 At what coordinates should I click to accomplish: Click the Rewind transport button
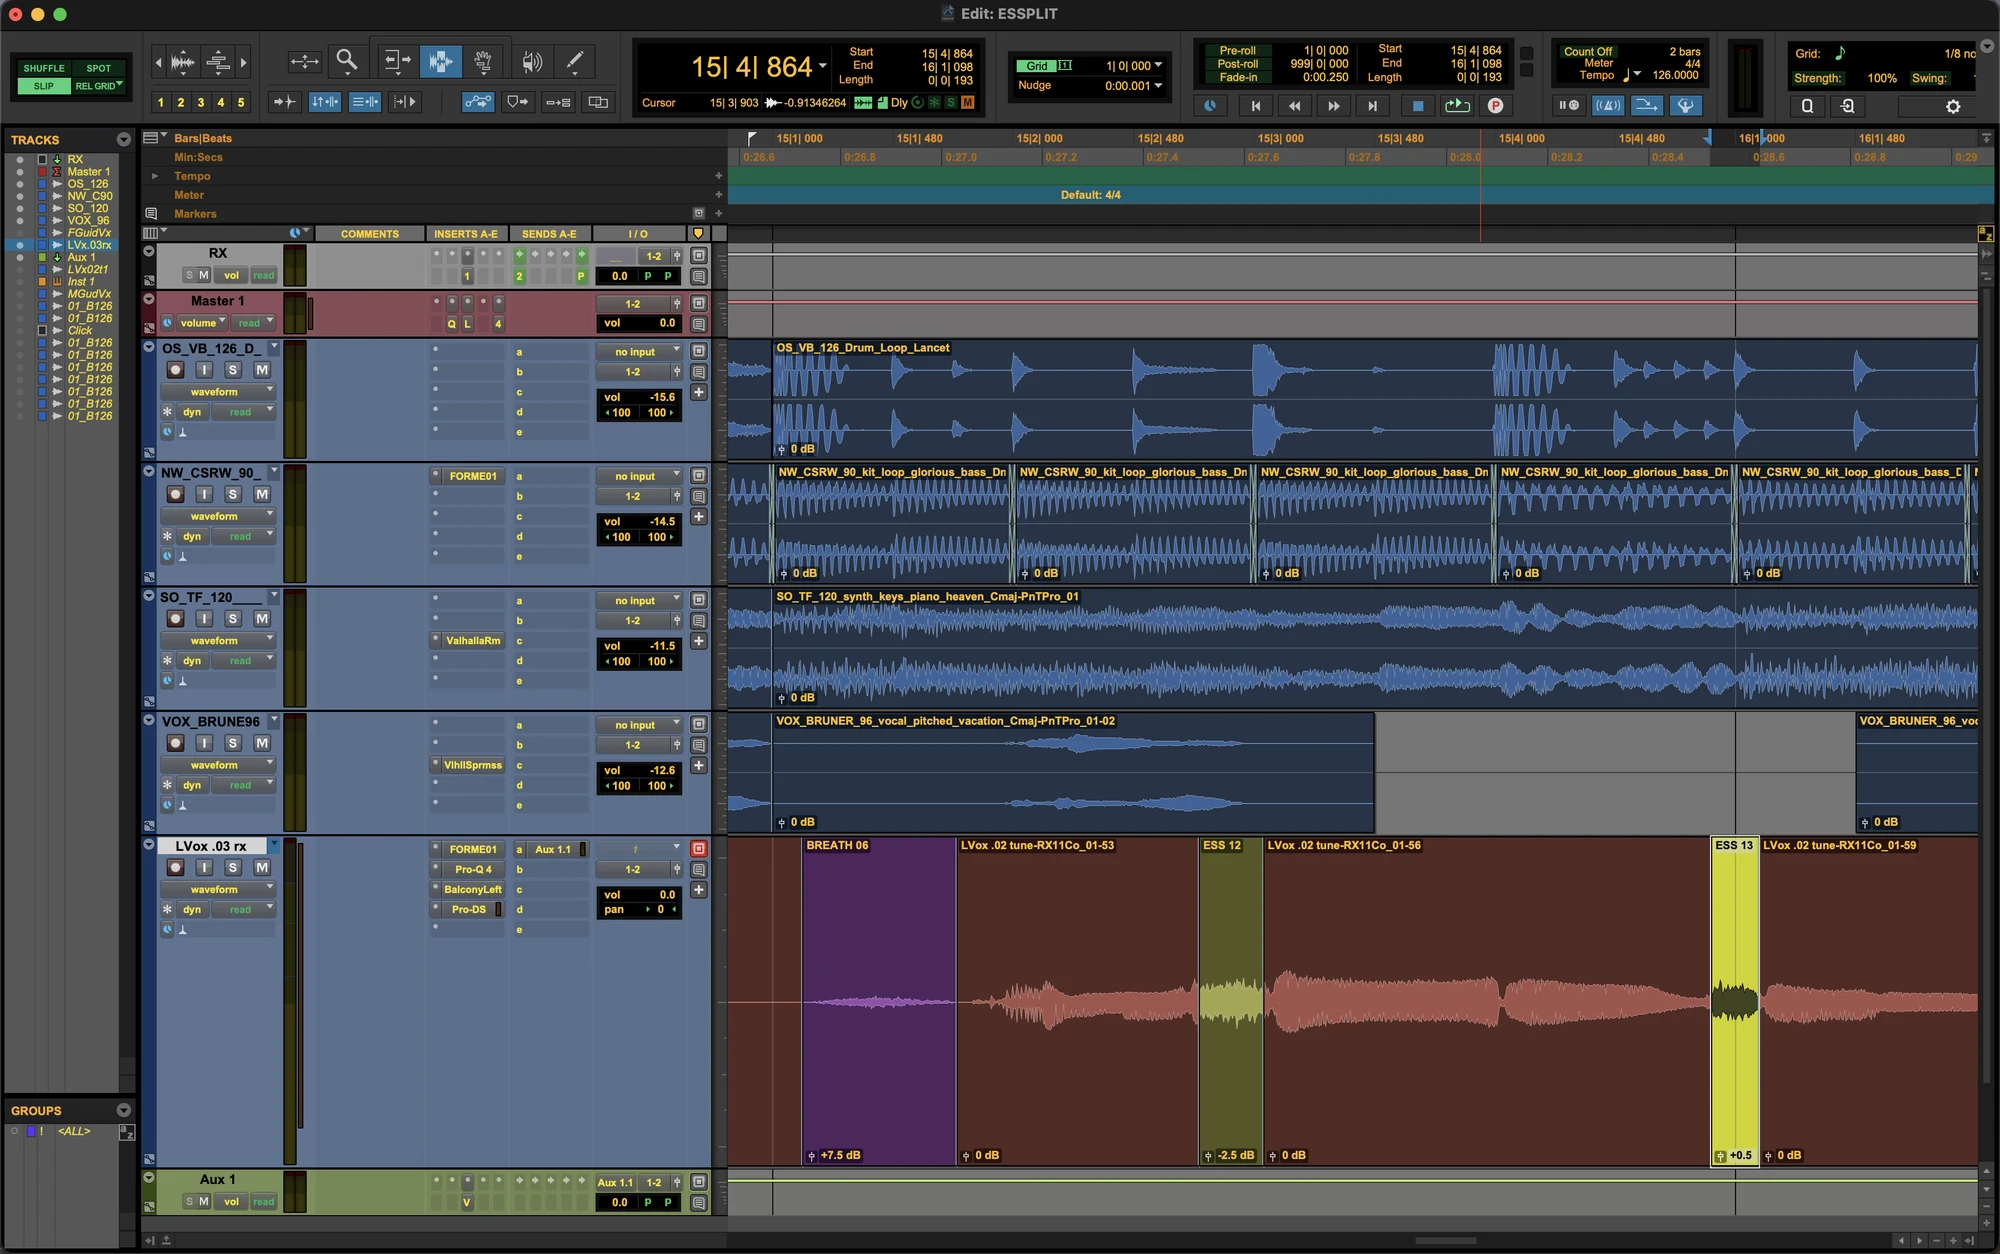(1295, 105)
